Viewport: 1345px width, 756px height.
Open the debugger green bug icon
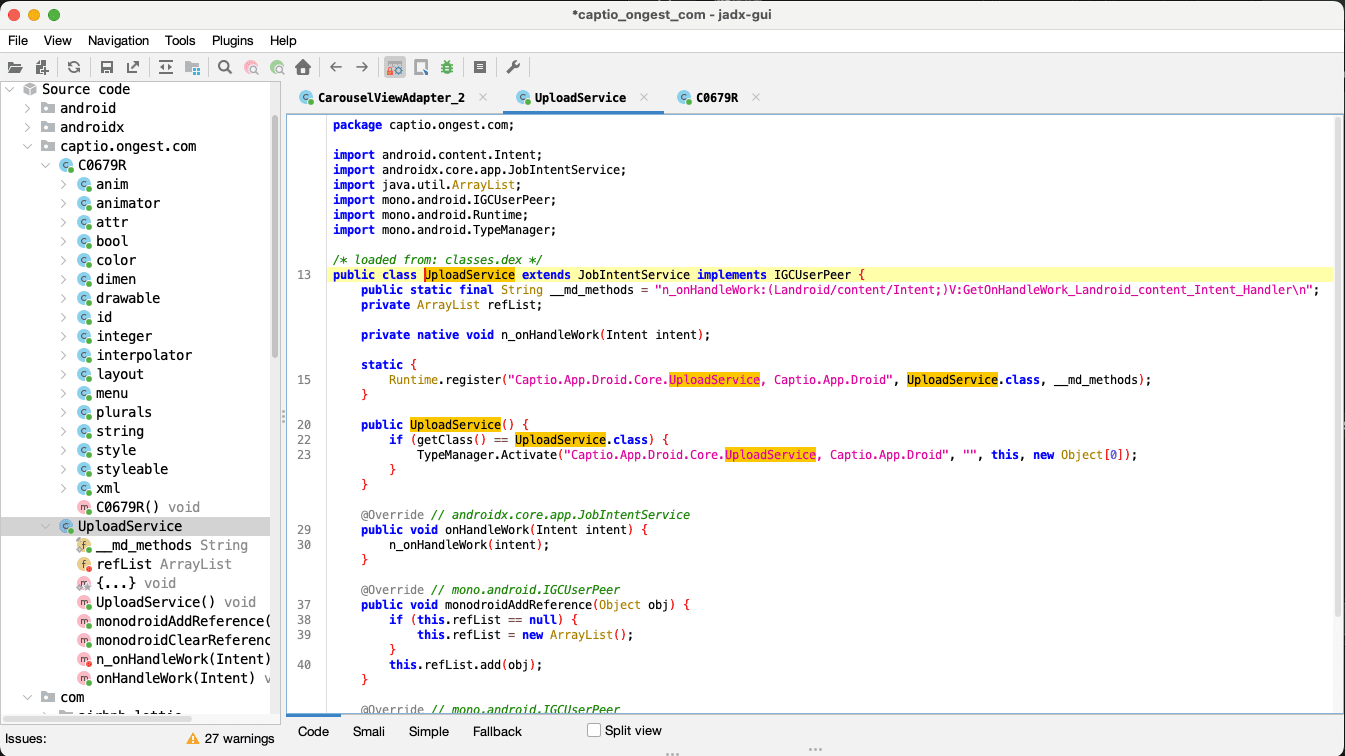(447, 67)
